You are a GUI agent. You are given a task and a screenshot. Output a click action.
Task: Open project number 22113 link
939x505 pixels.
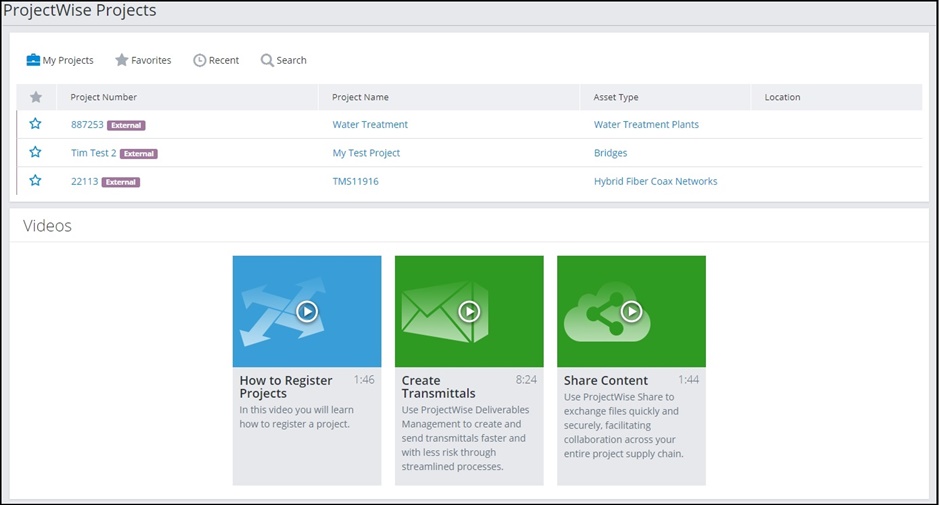84,182
